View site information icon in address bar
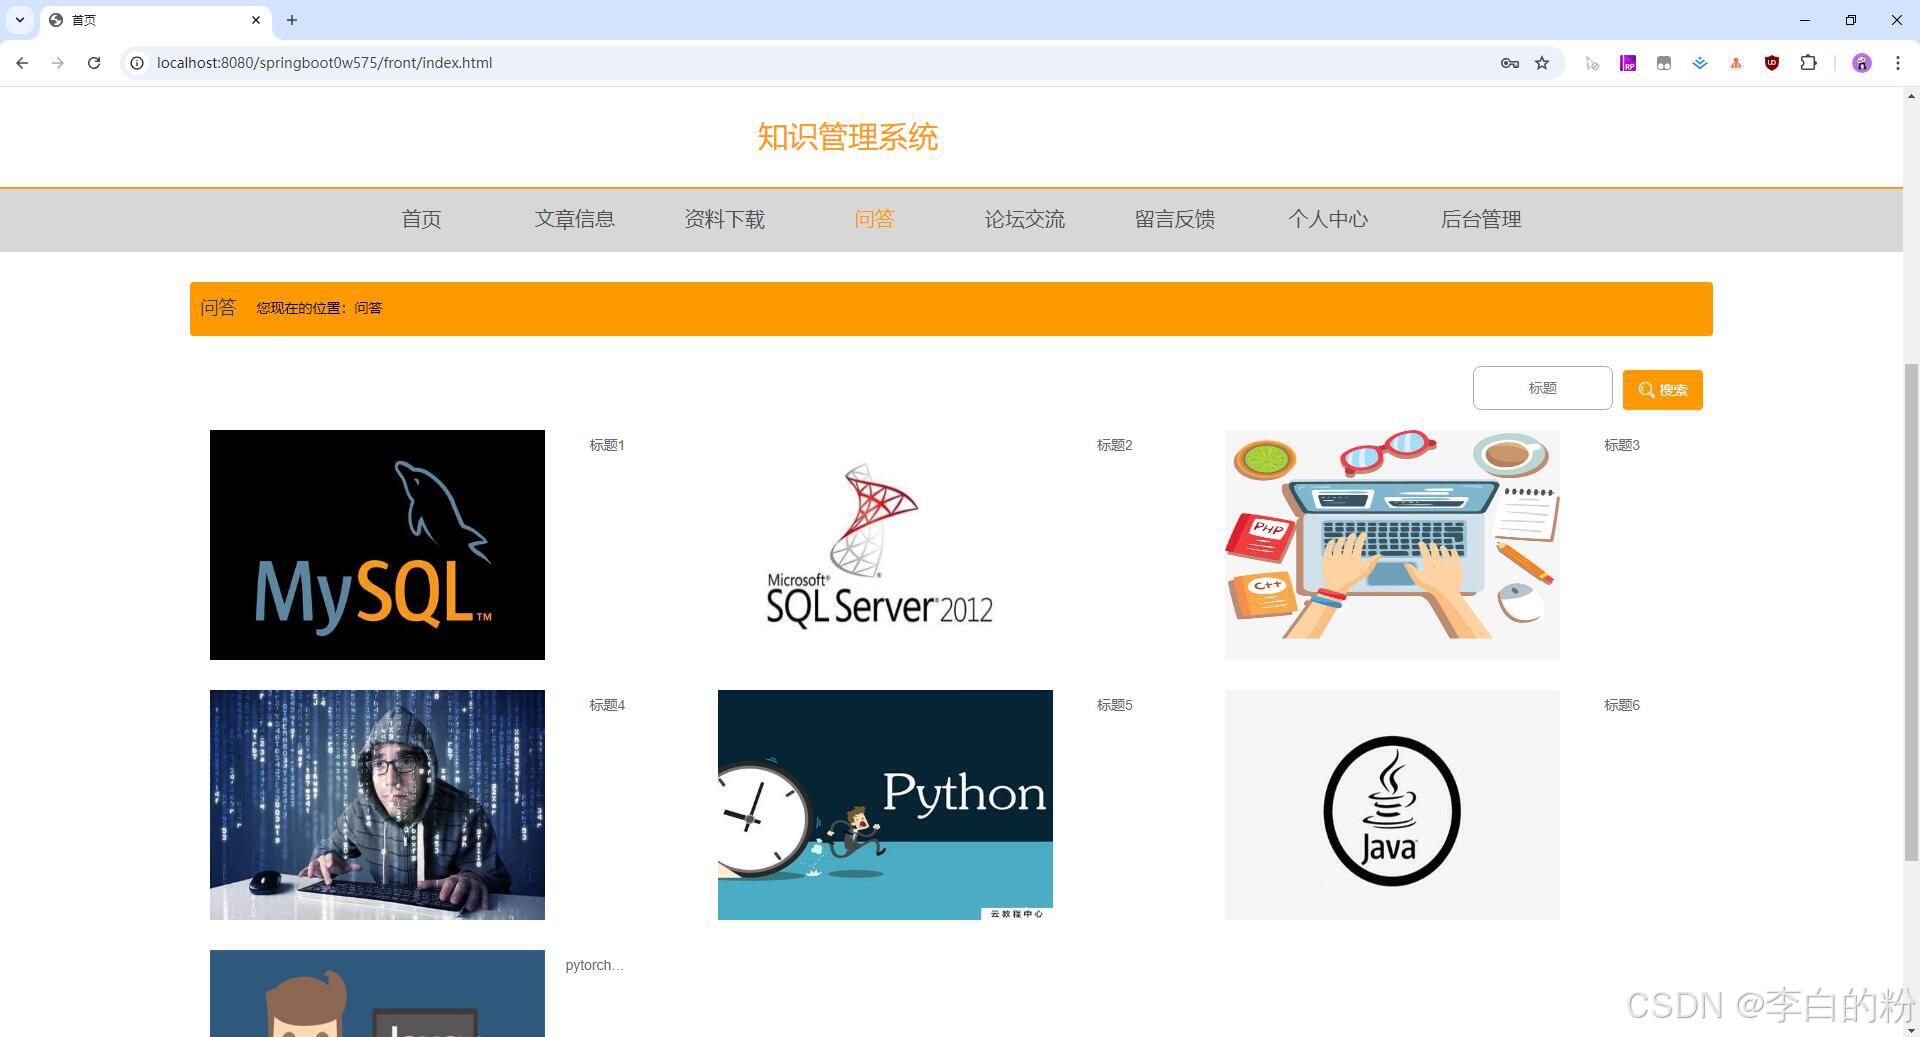The image size is (1920, 1037). [x=137, y=63]
